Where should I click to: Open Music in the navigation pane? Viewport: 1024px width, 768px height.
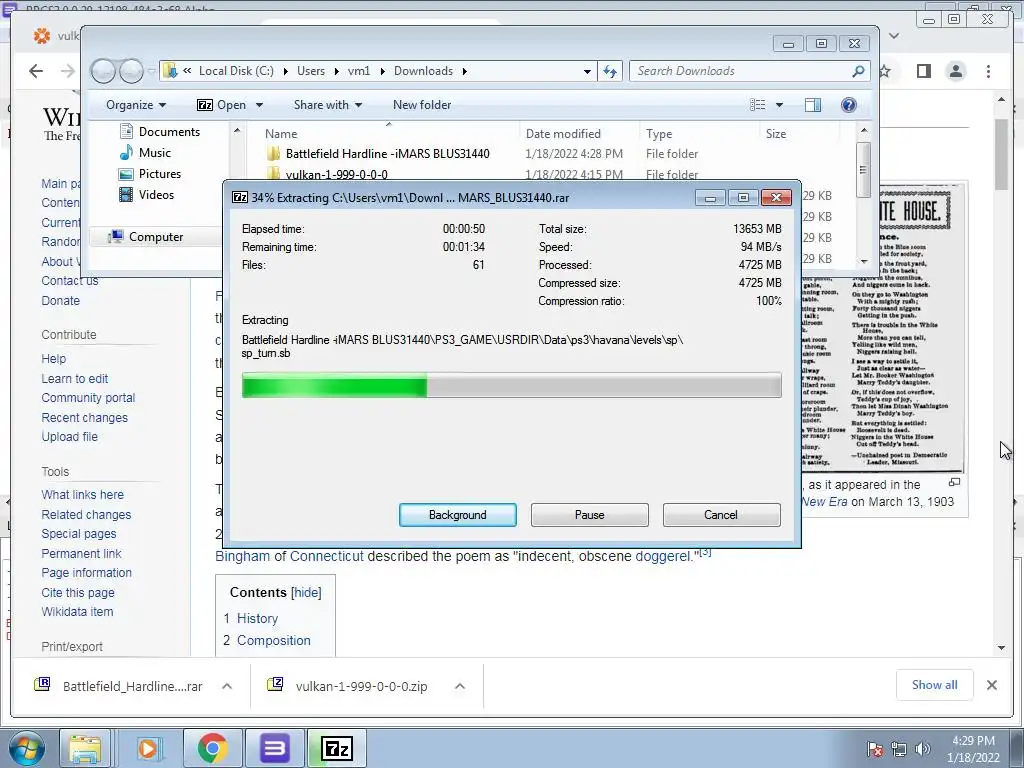coord(146,152)
